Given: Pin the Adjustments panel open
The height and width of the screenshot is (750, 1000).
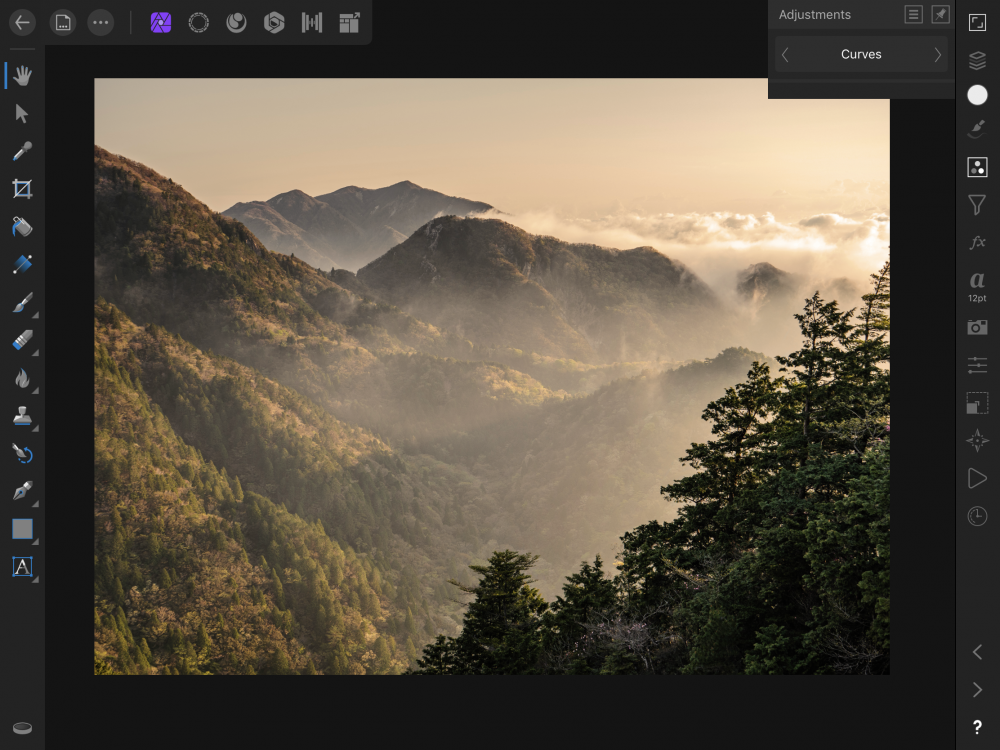Looking at the screenshot, I should (940, 14).
